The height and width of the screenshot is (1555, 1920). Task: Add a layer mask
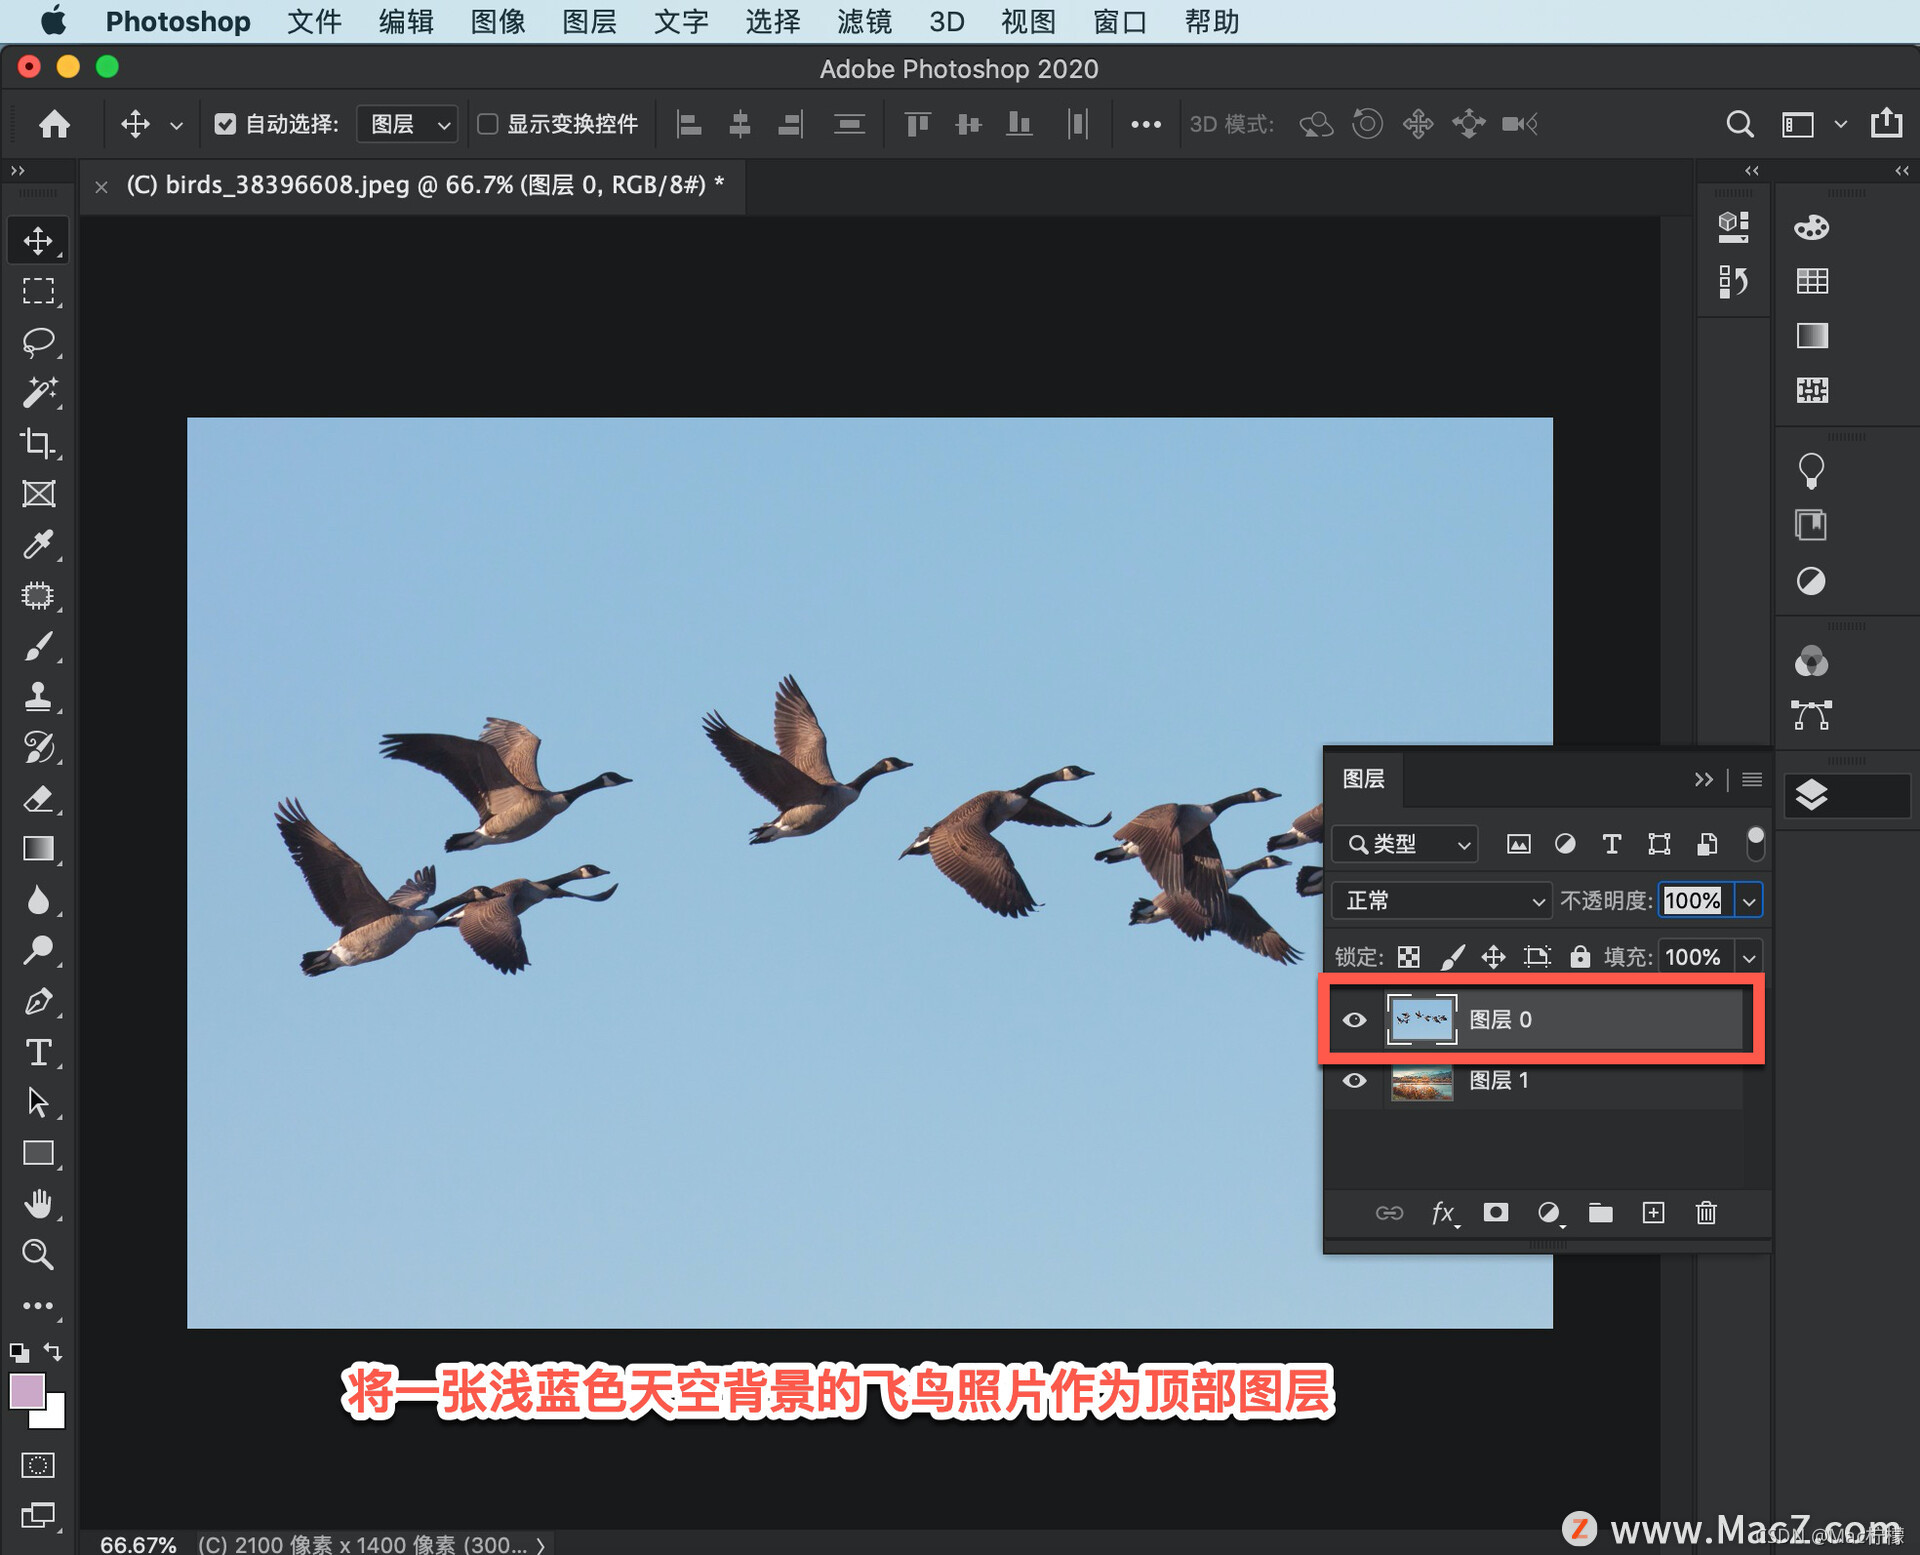click(1495, 1213)
